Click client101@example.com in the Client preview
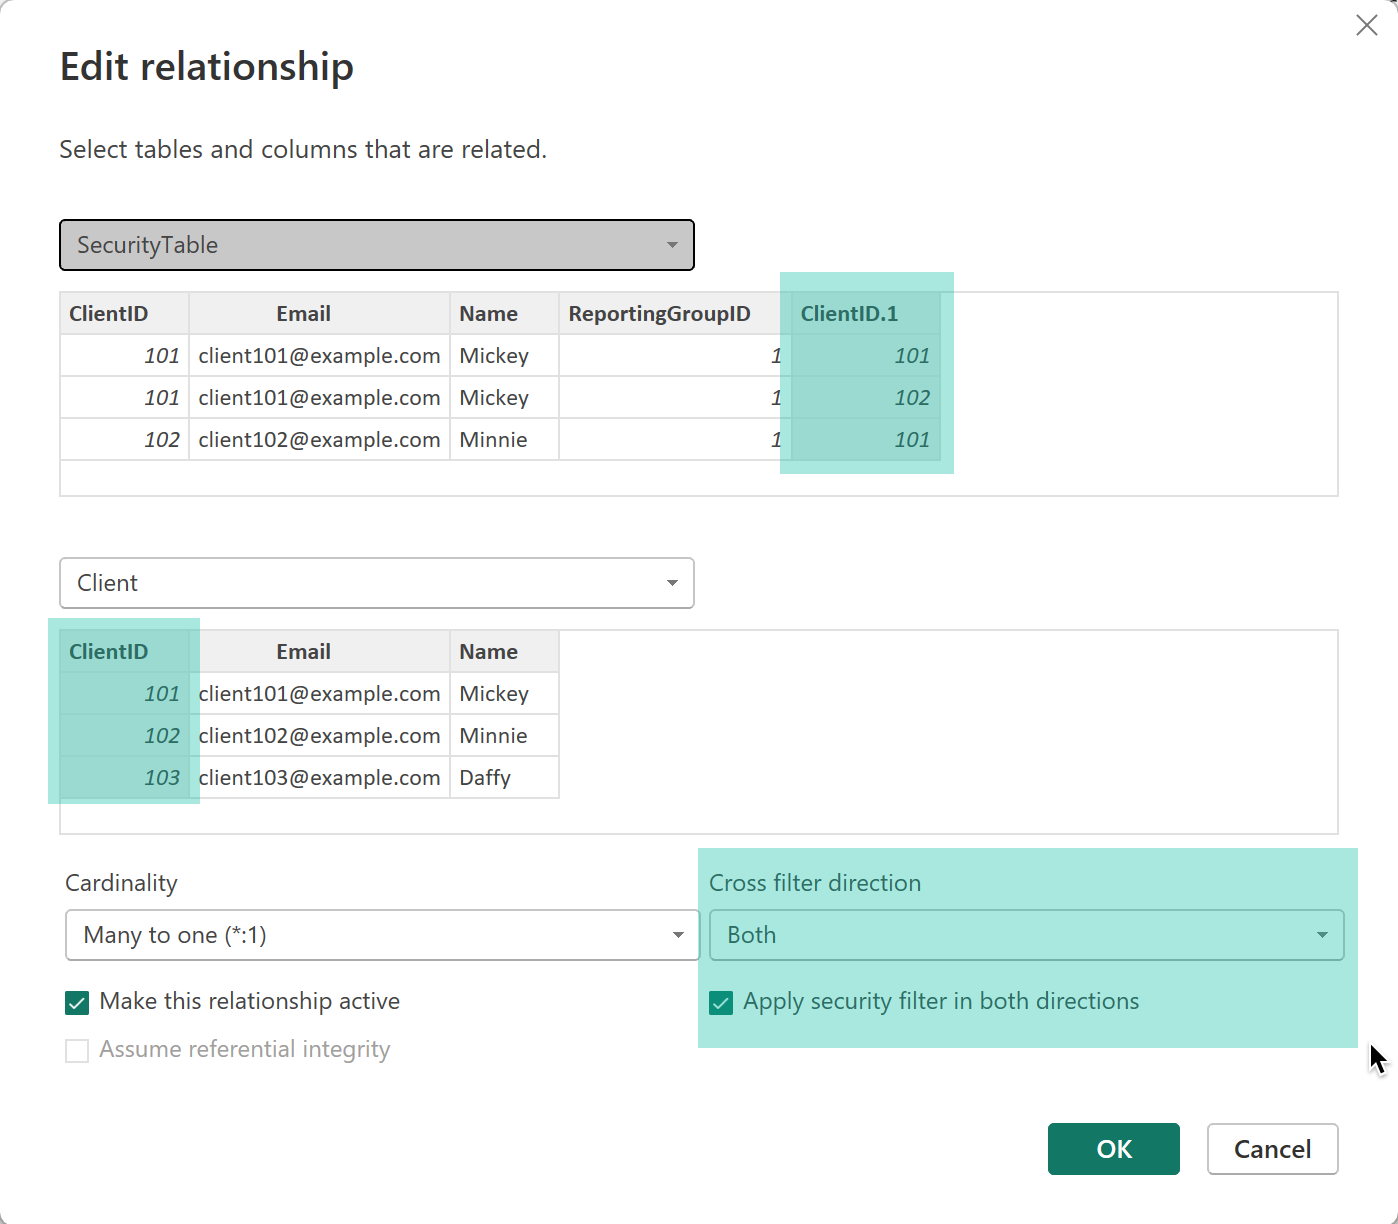 319,693
